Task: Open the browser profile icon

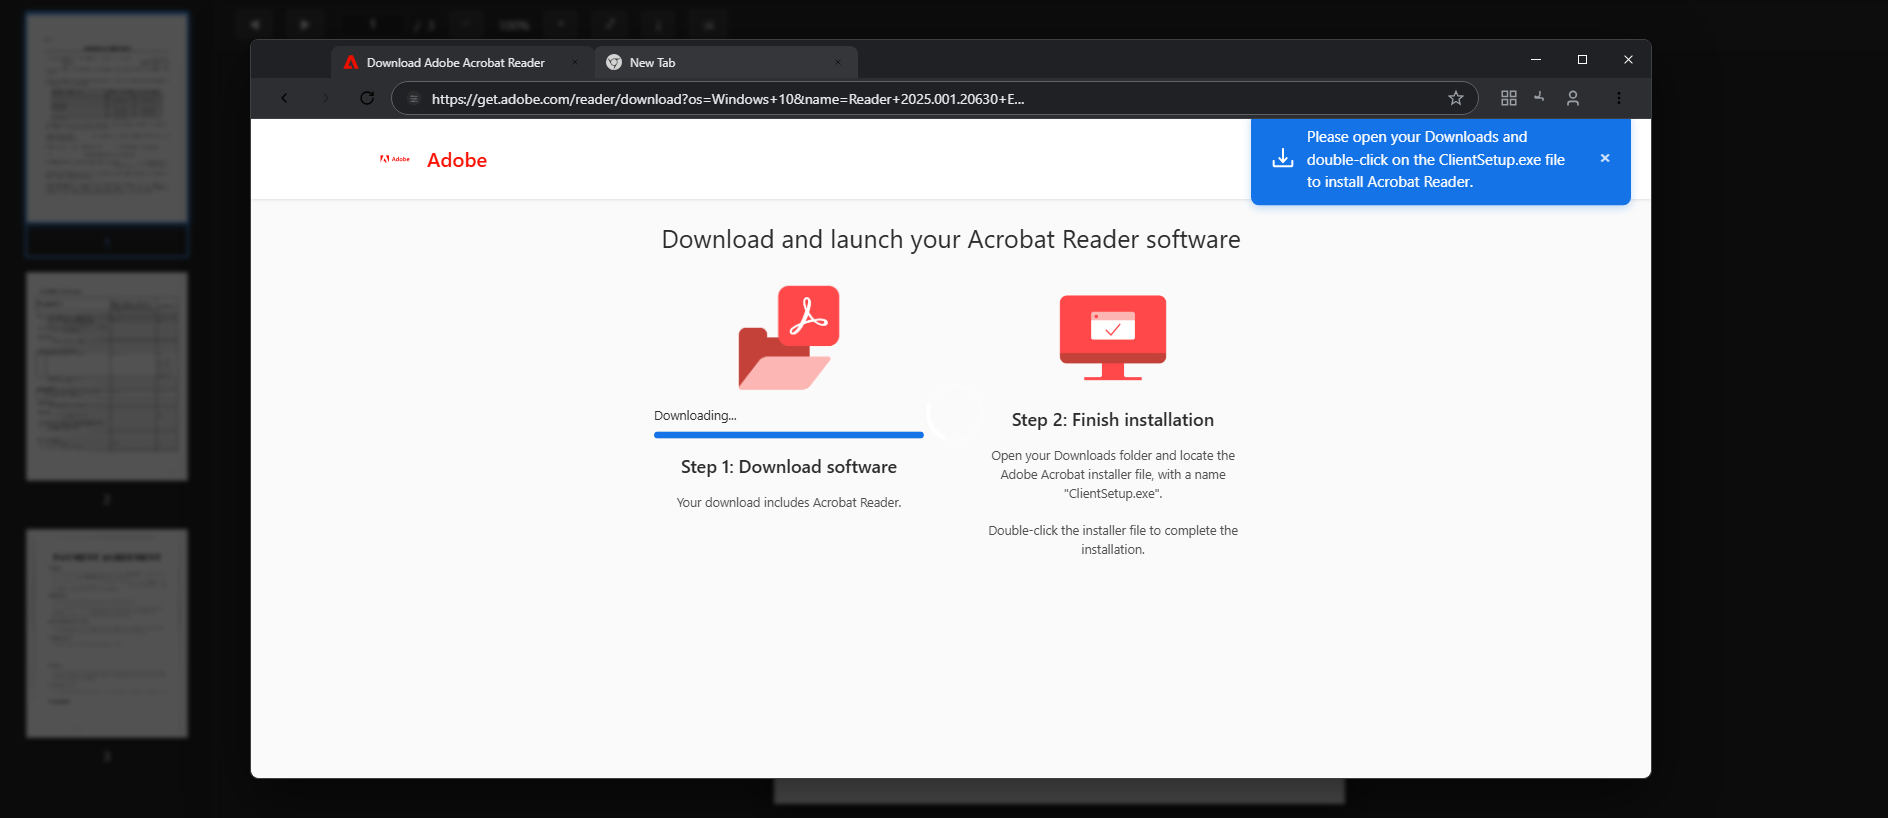Action: (x=1573, y=98)
